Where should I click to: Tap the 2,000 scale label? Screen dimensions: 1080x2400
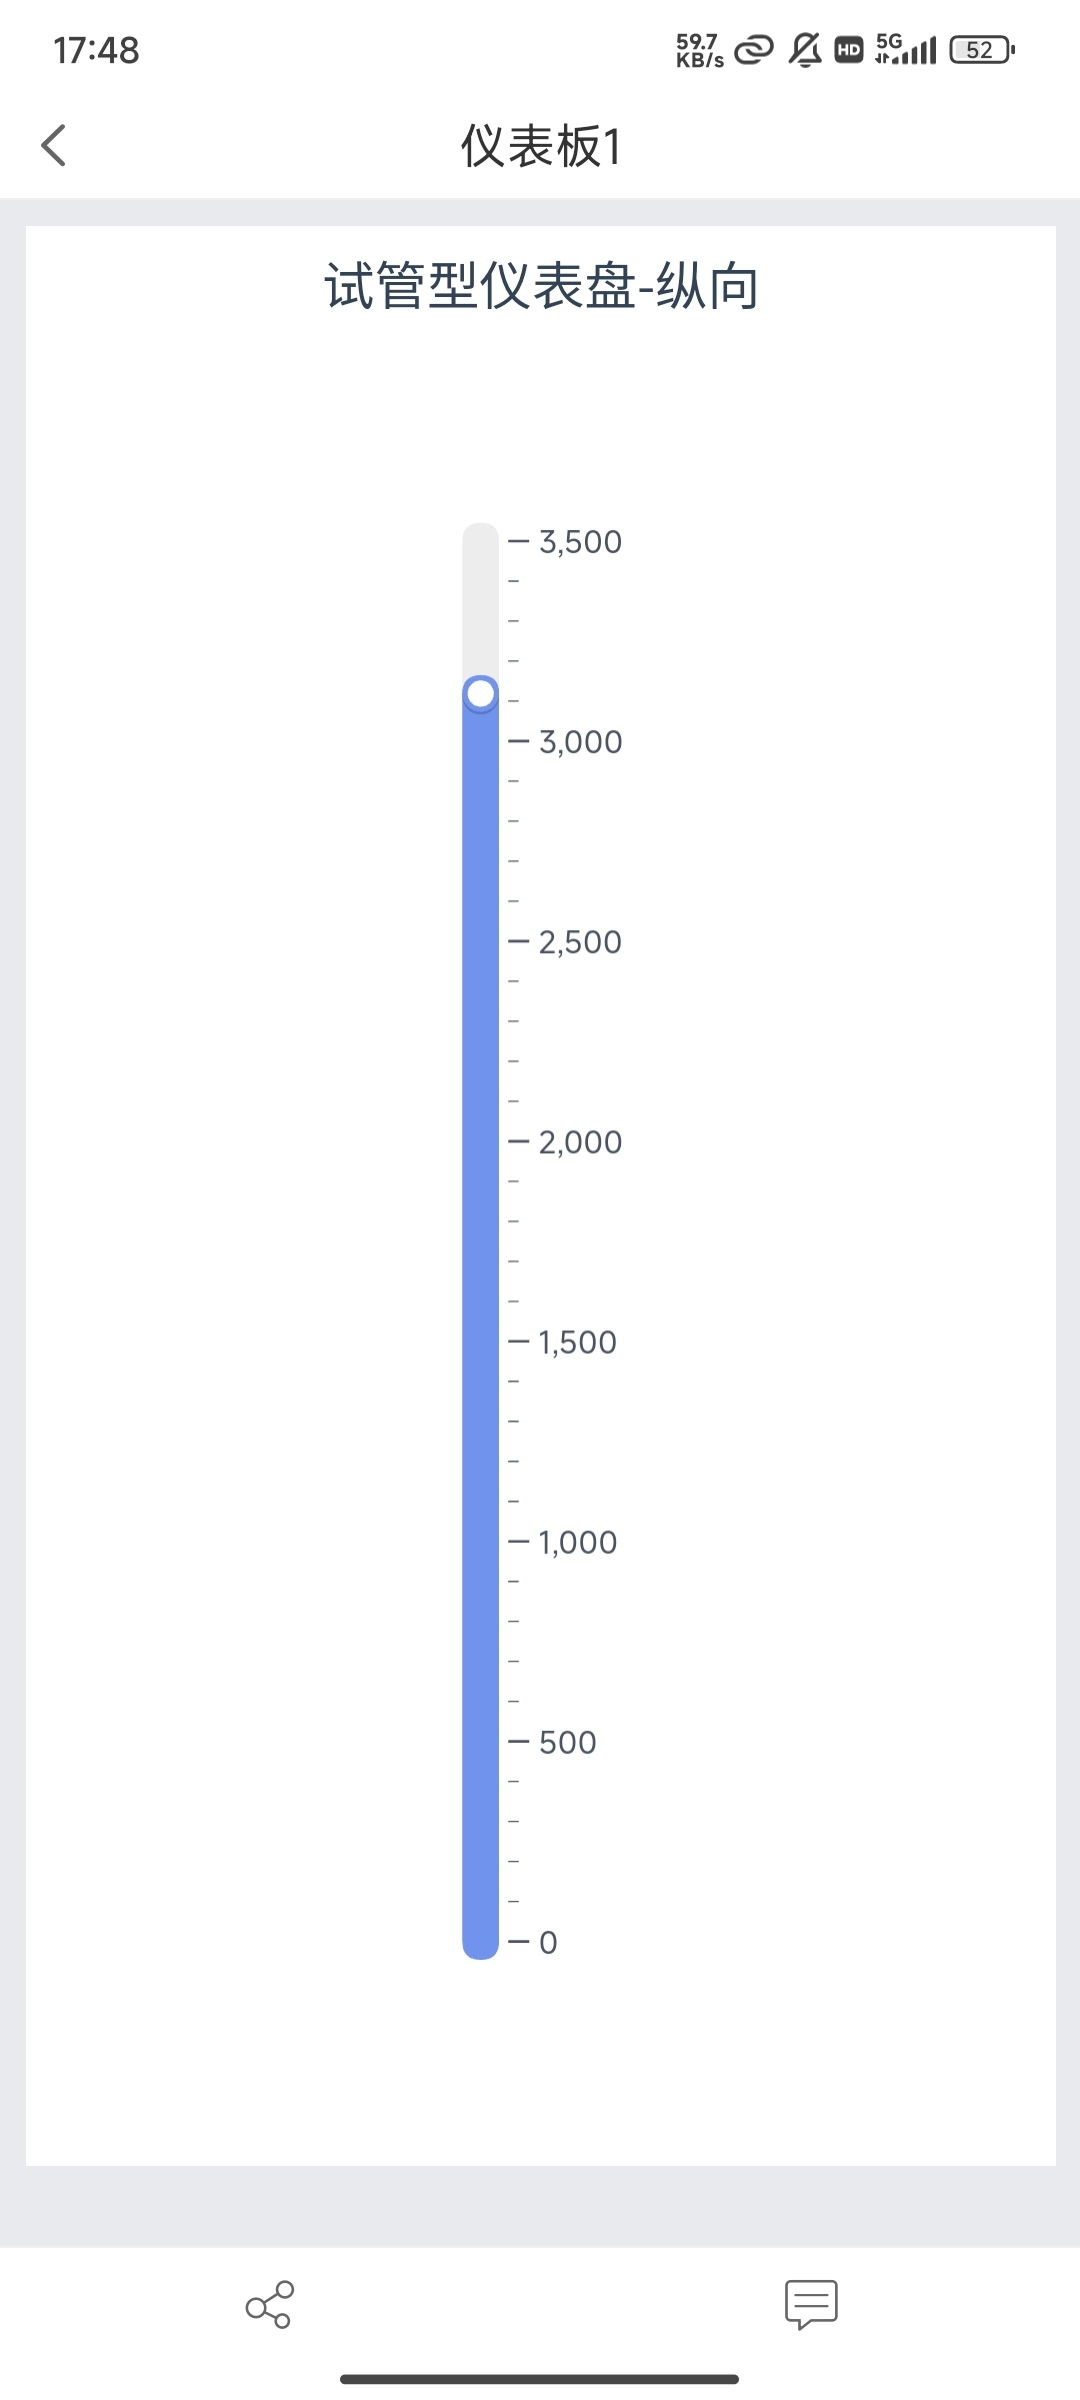coord(580,1142)
